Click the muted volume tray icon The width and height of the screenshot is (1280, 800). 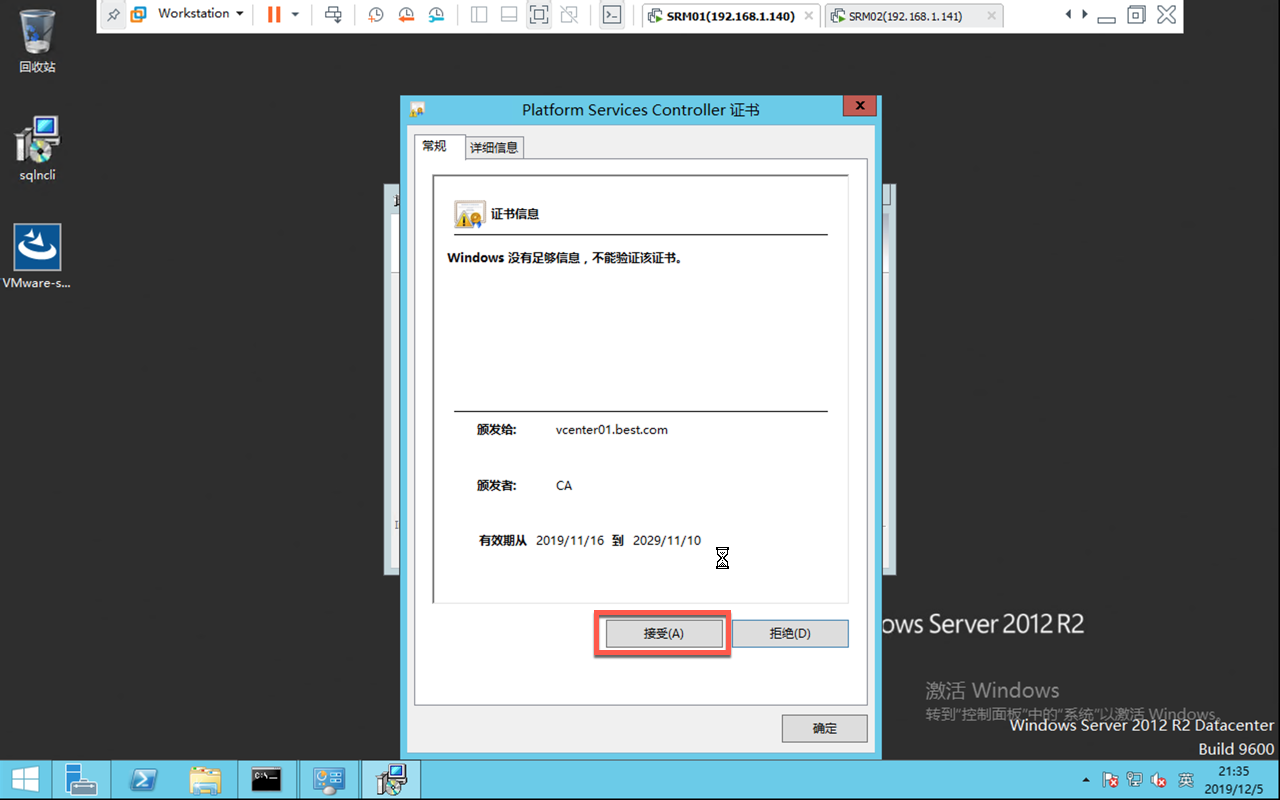[1160, 780]
